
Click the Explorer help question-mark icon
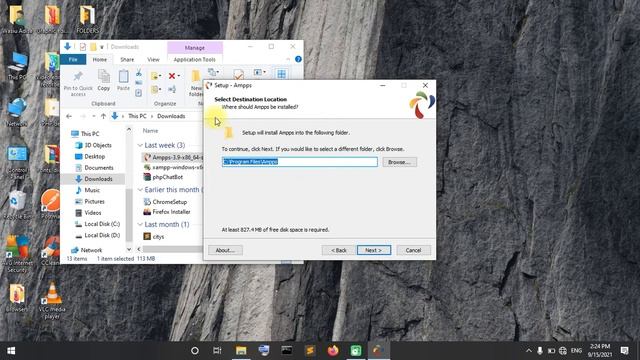(x=298, y=59)
